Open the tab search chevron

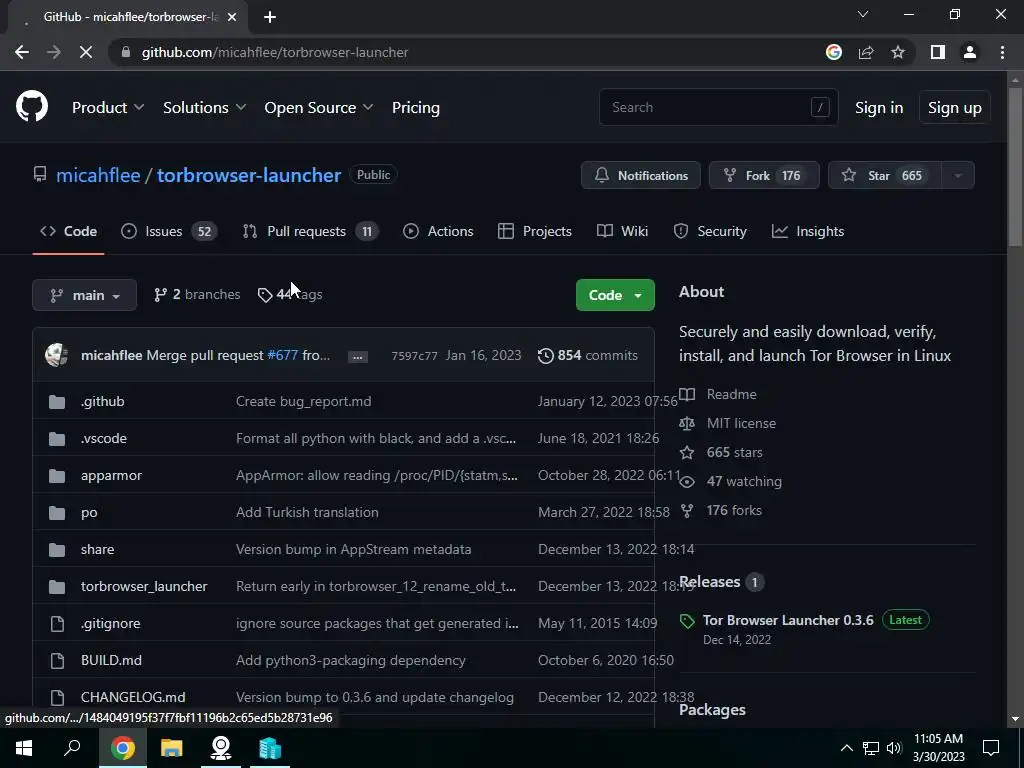pos(863,14)
